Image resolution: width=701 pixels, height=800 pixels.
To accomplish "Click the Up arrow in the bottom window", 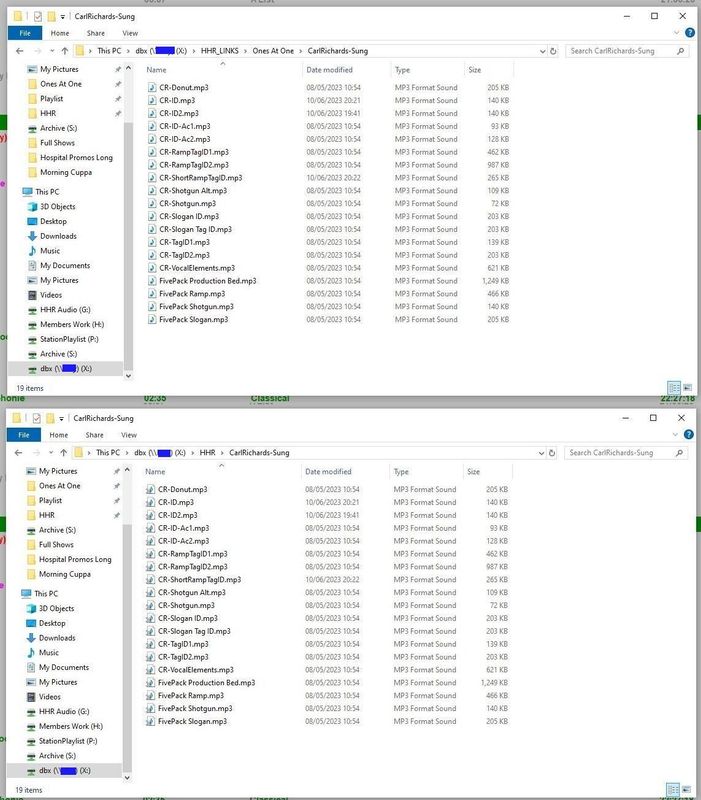I will click(63, 453).
